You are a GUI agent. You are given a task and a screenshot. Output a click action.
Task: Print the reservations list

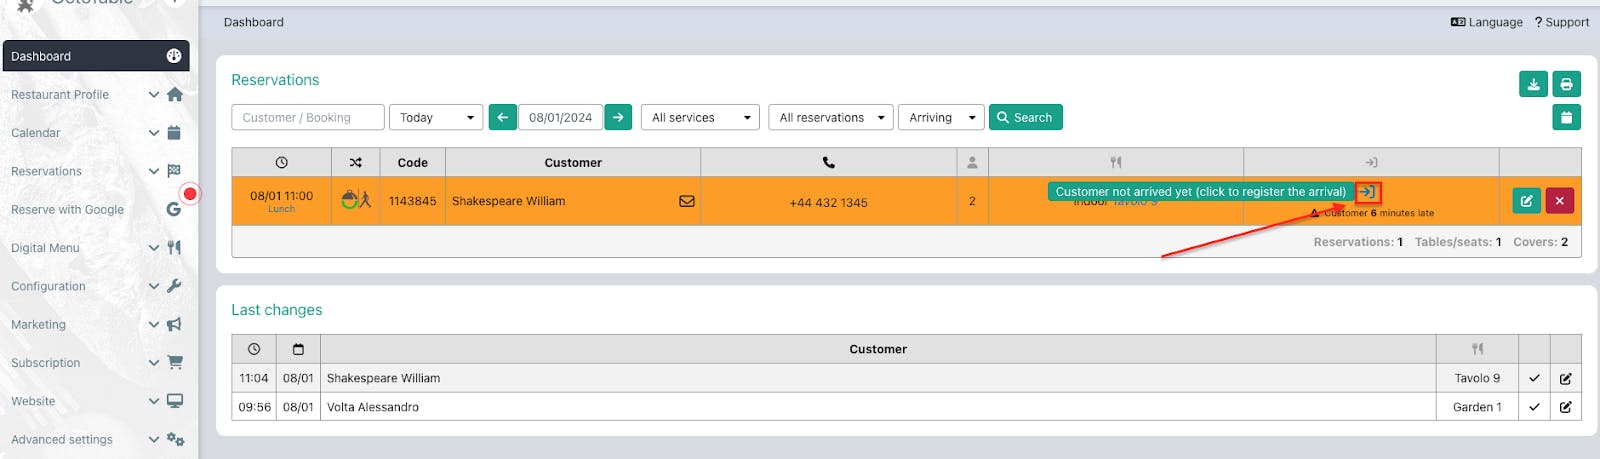(1566, 84)
